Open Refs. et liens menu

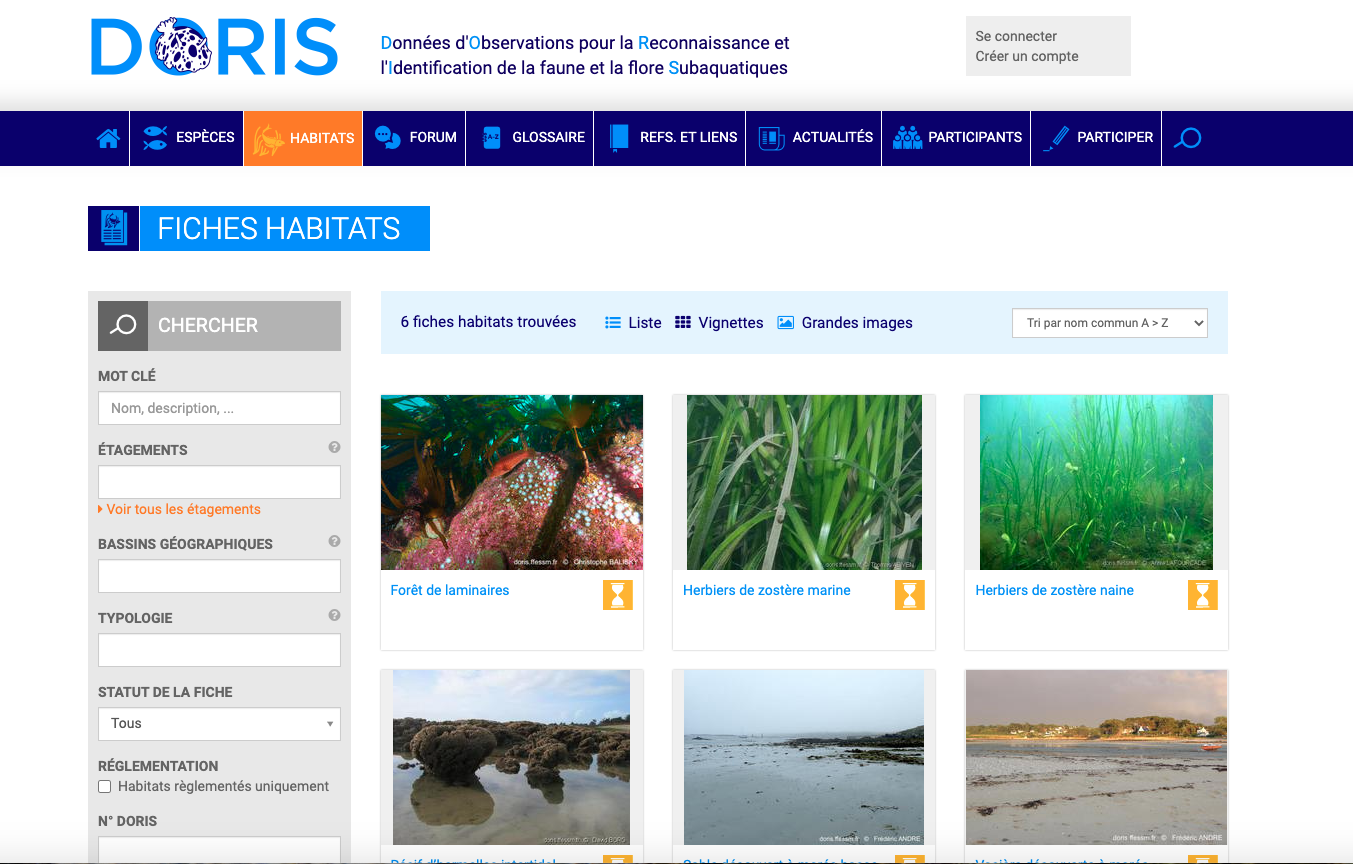pyautogui.click(x=670, y=138)
